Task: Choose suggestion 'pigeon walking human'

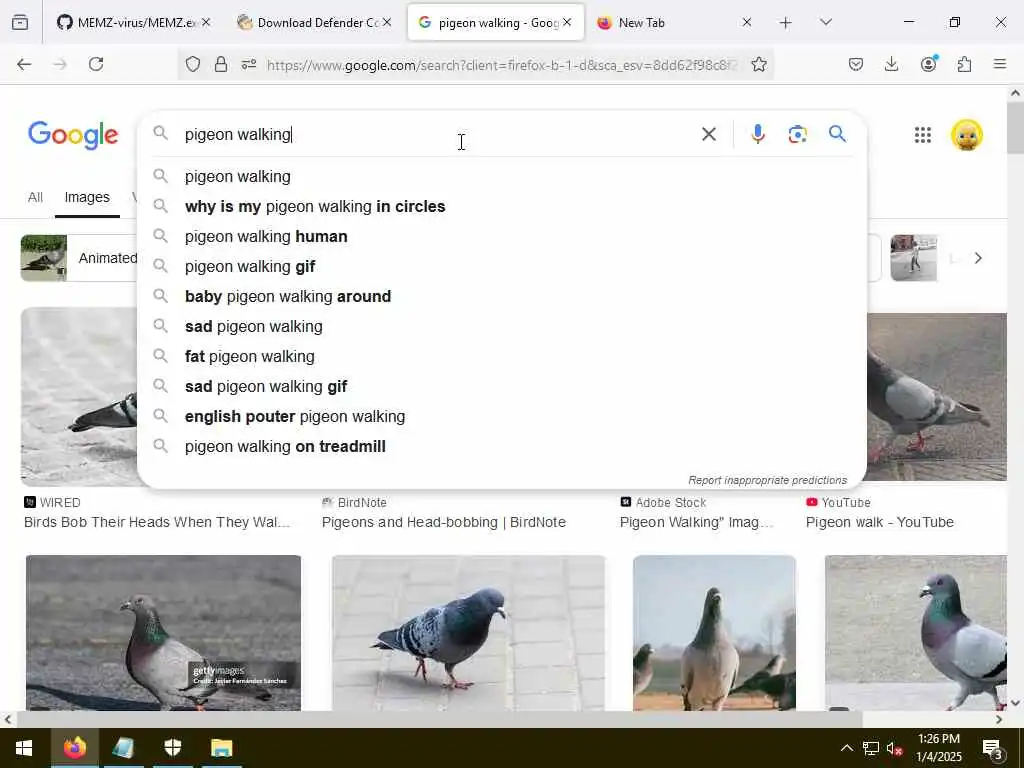Action: pyautogui.click(x=502, y=236)
